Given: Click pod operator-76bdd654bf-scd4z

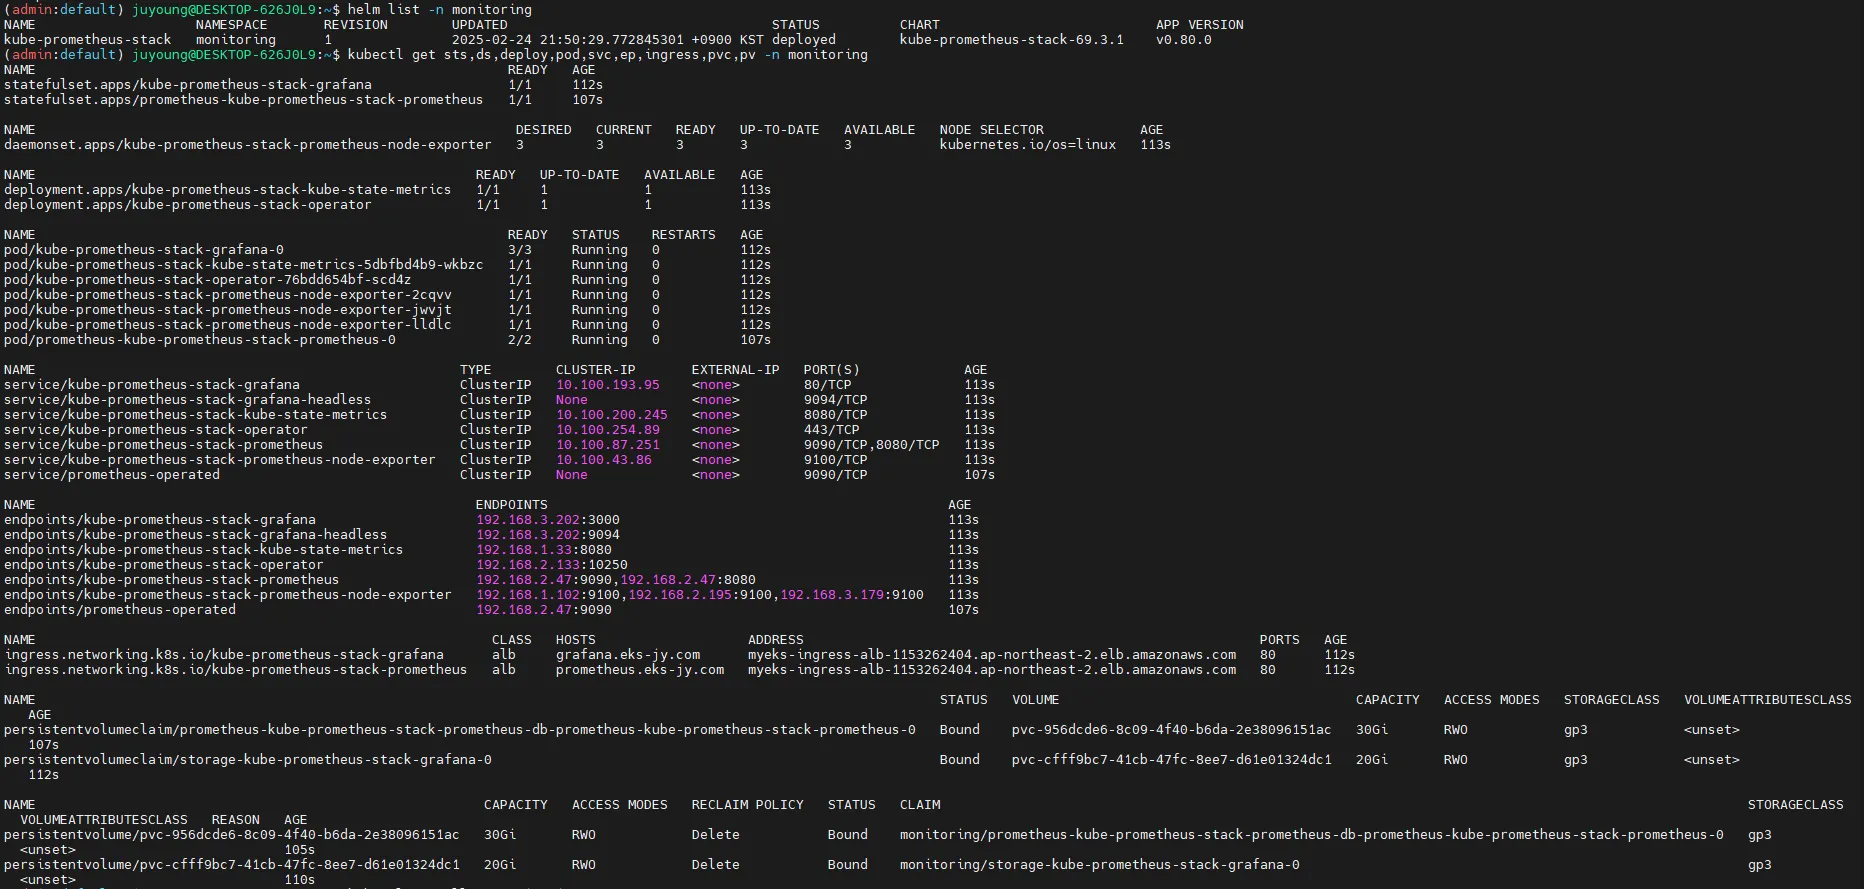Looking at the screenshot, I should (208, 280).
